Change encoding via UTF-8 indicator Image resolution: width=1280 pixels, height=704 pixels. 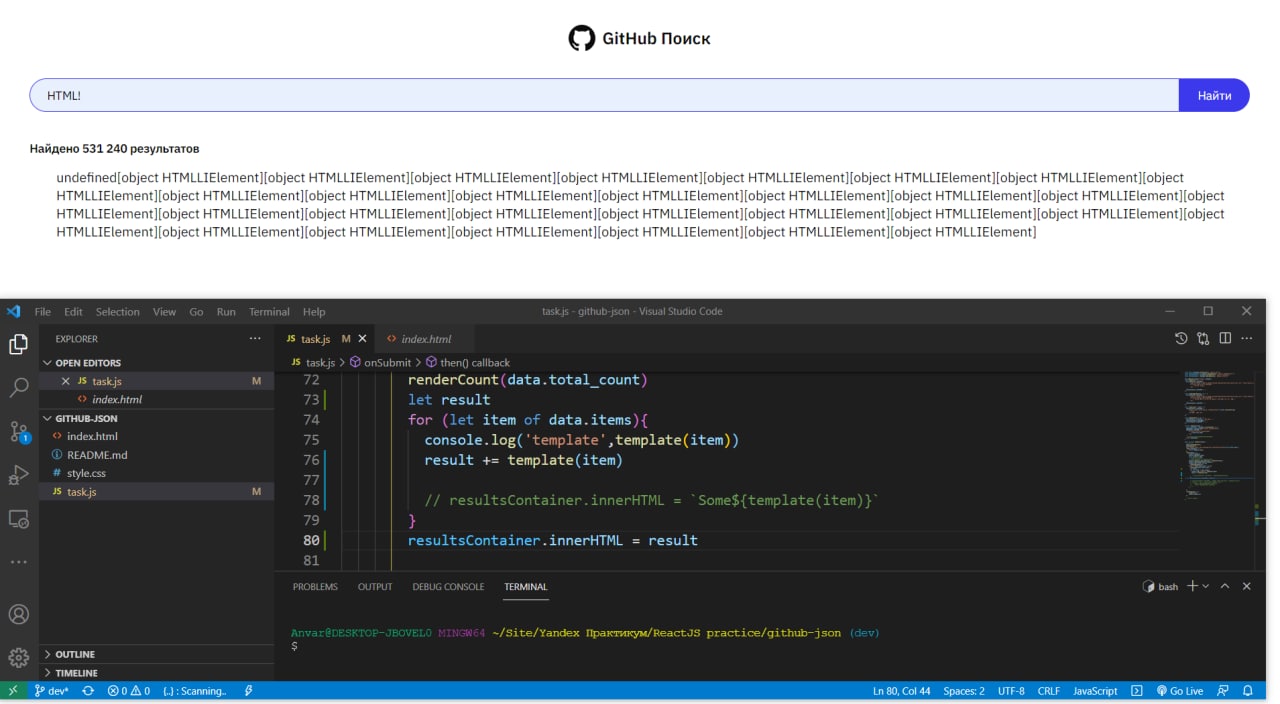click(x=1011, y=691)
